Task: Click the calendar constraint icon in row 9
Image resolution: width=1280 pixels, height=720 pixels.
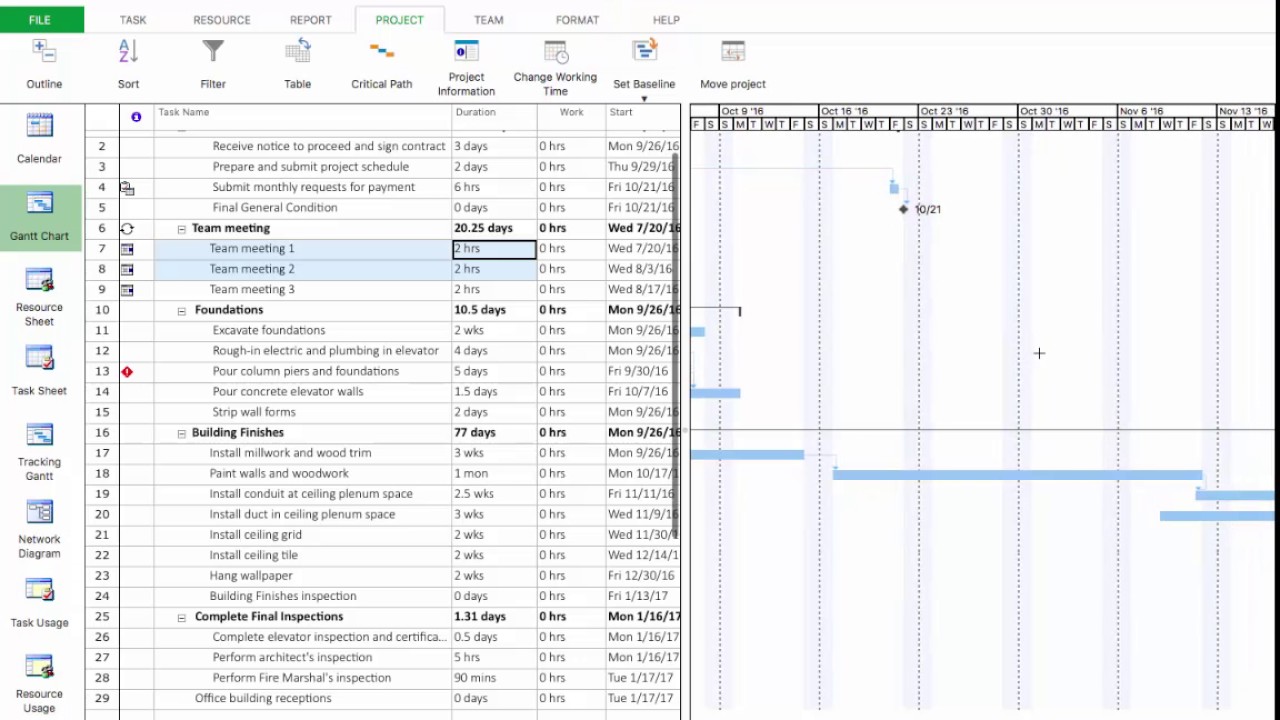Action: pyautogui.click(x=127, y=290)
